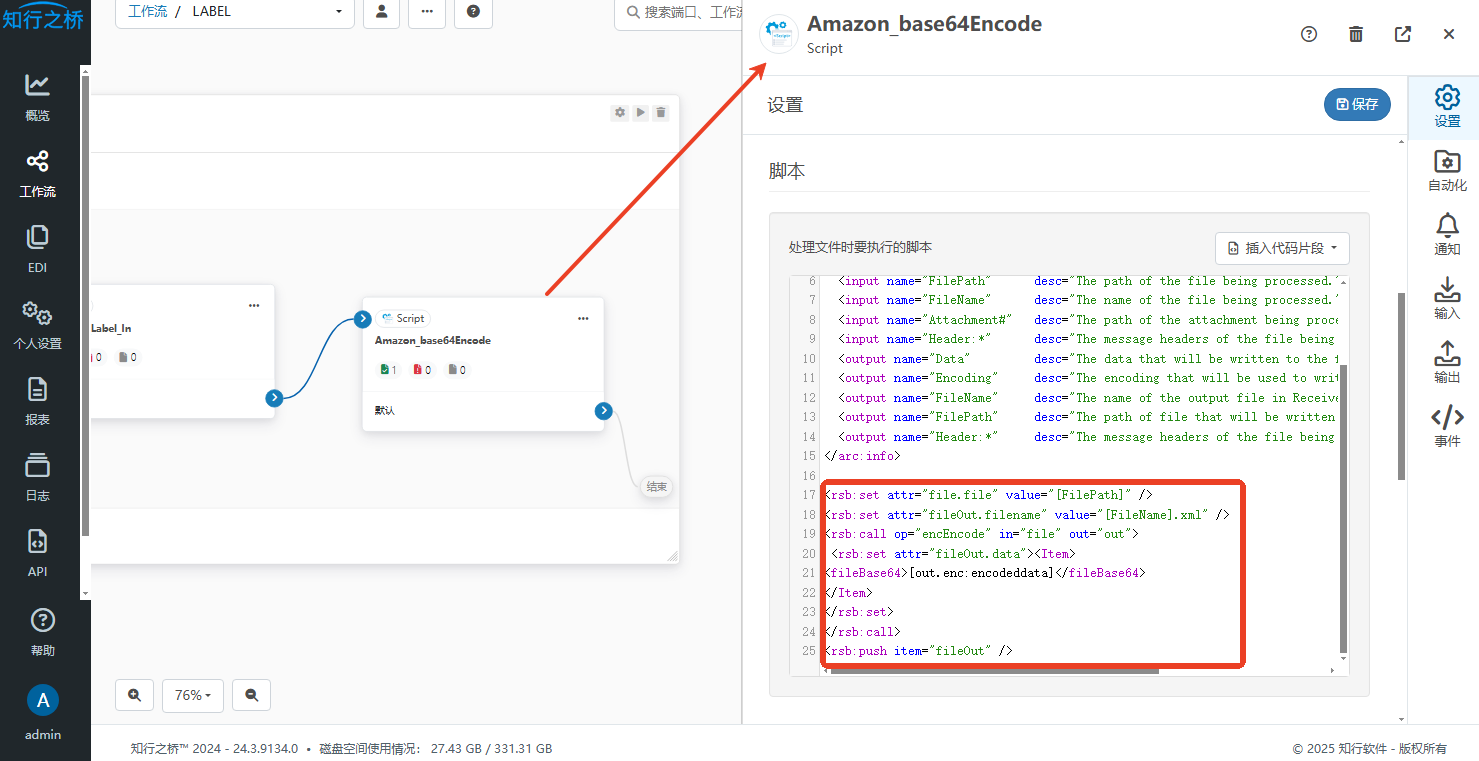This screenshot has width=1479, height=761.
Task: Click the 工作流 breadcrumb link
Action: tap(148, 12)
